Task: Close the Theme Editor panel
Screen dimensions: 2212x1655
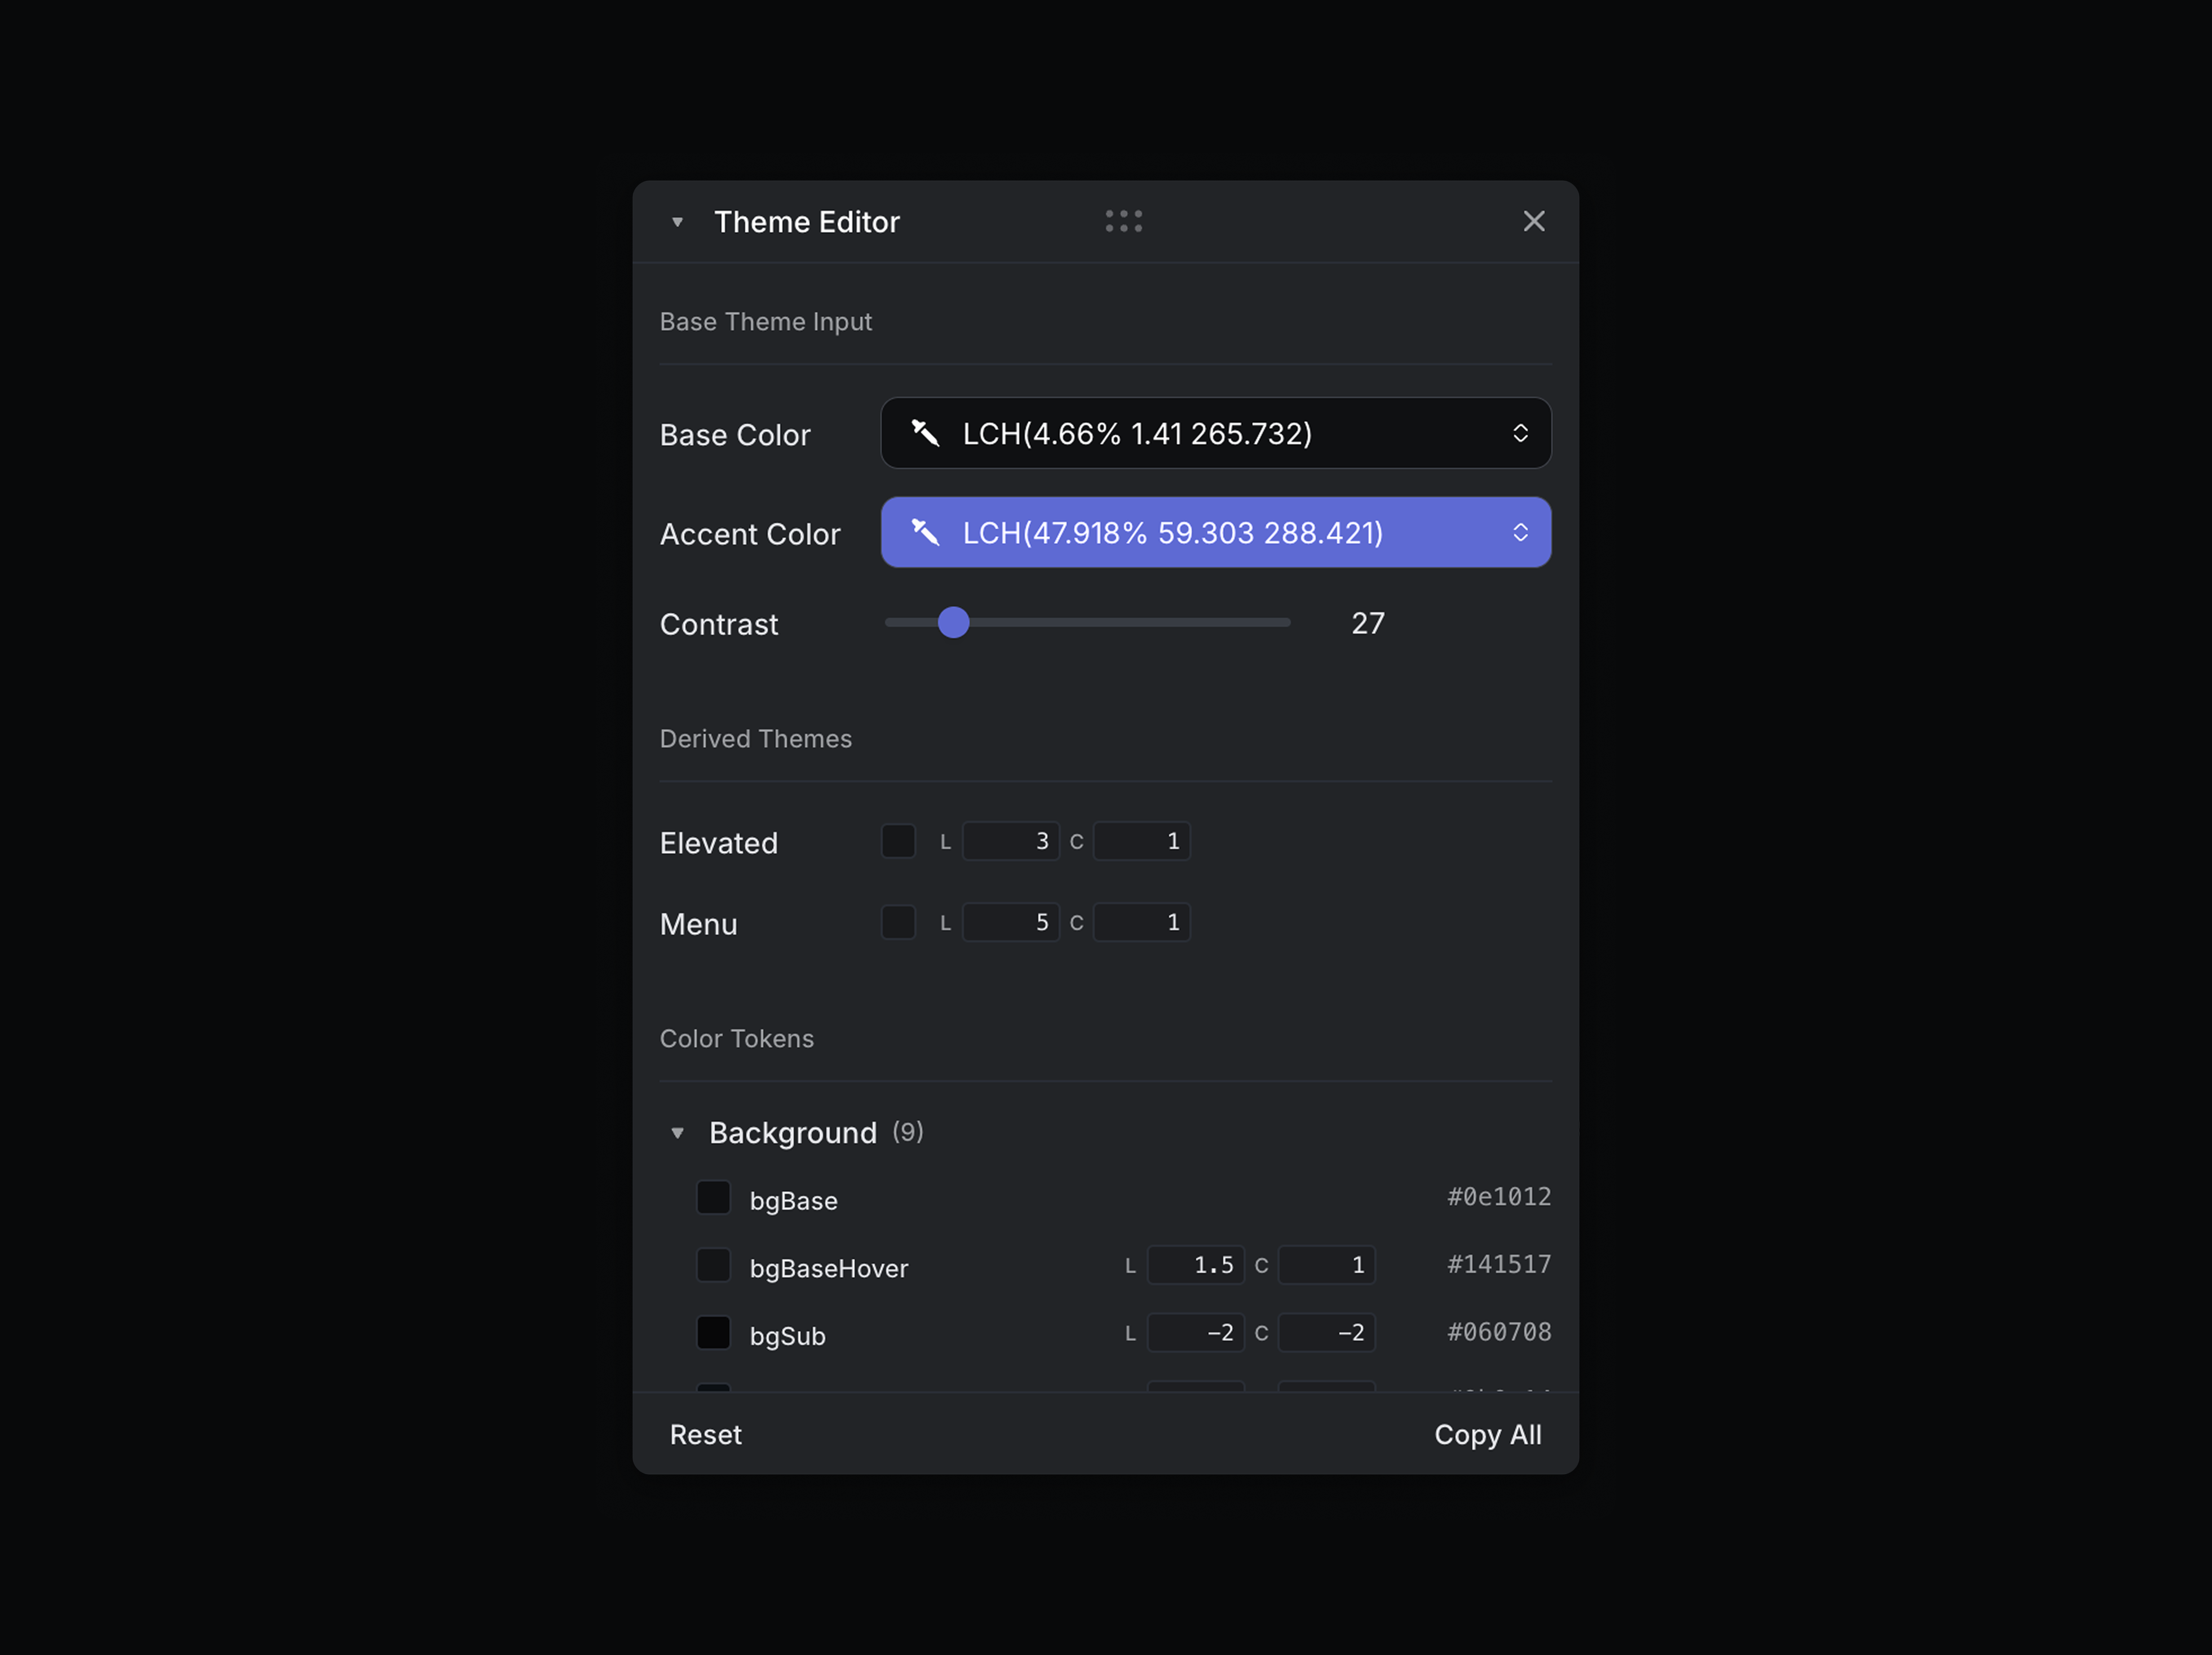Action: pos(1534,221)
